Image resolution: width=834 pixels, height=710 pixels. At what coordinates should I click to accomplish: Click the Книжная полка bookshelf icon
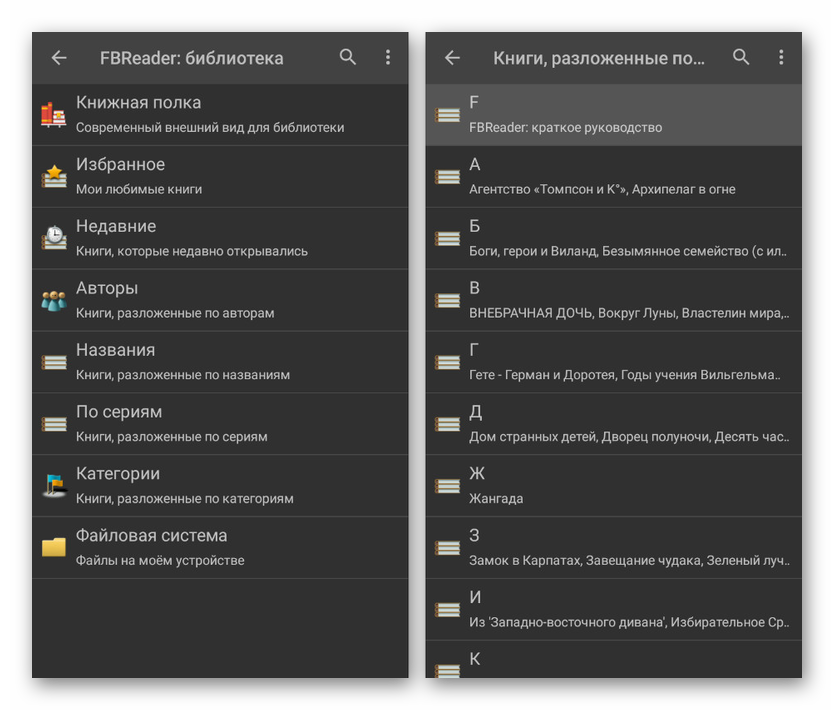tap(54, 115)
